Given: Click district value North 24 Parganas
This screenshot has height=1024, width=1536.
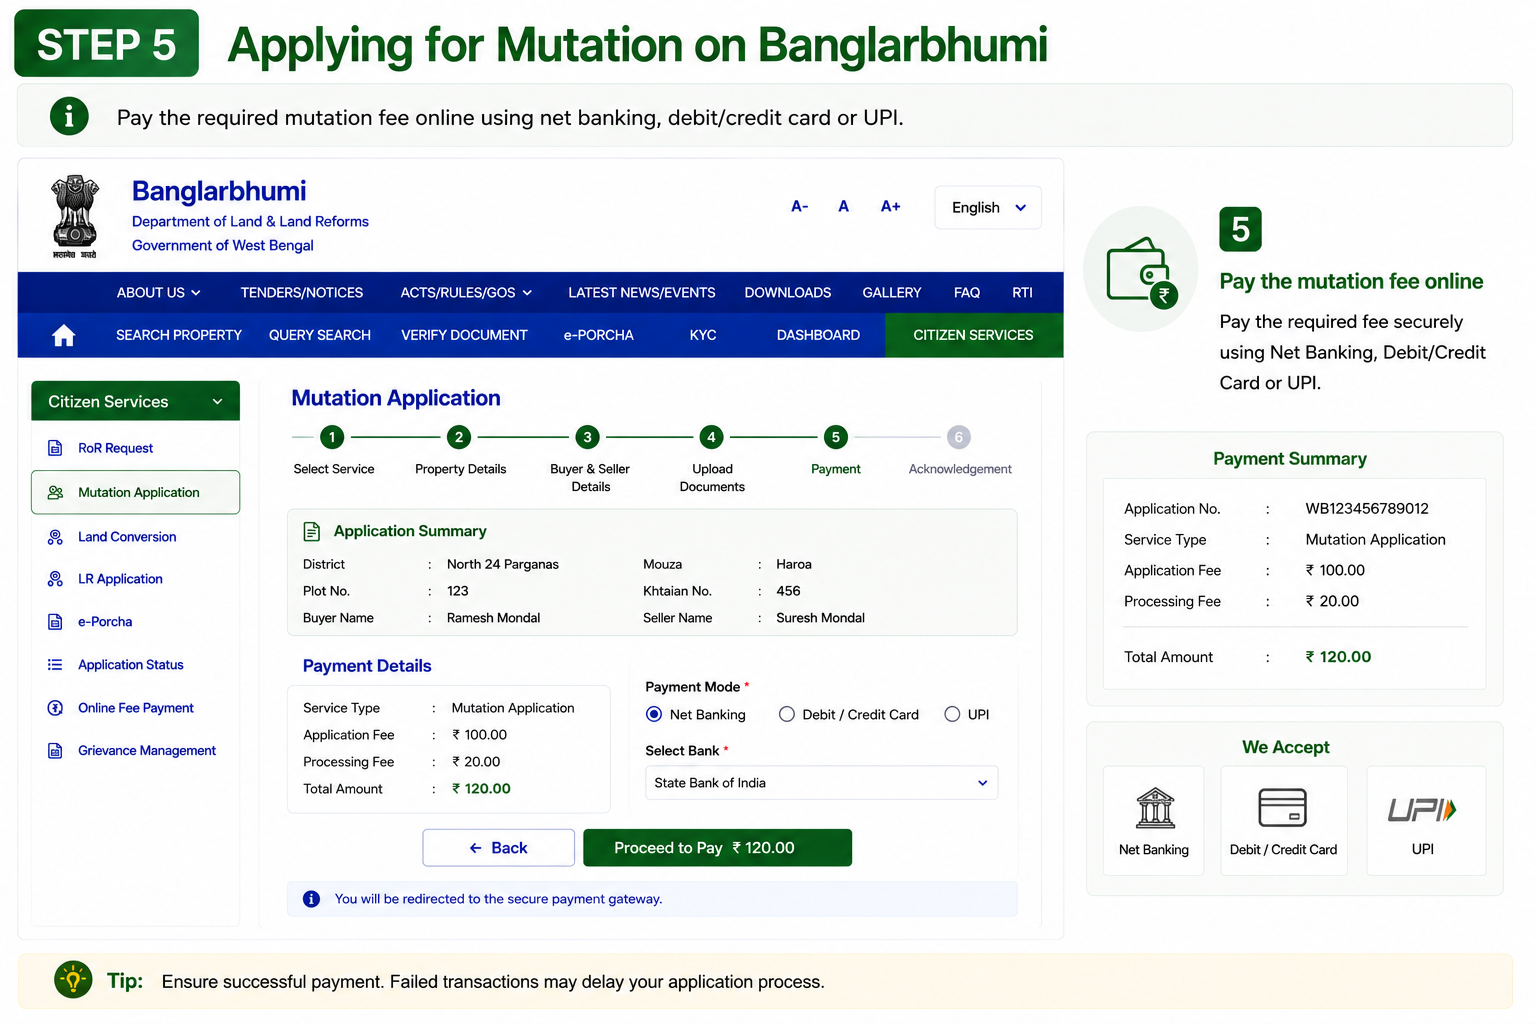Looking at the screenshot, I should point(503,564).
